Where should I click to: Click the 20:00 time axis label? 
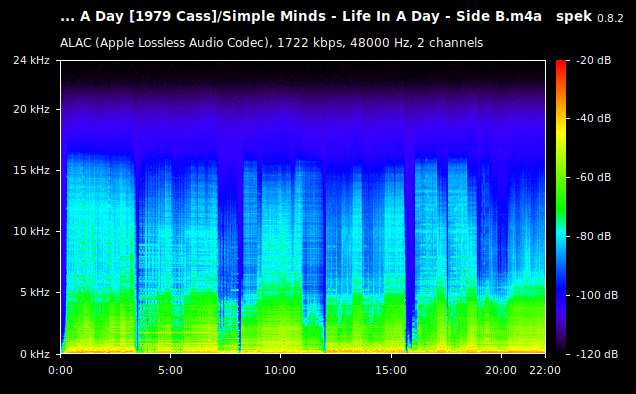click(501, 370)
